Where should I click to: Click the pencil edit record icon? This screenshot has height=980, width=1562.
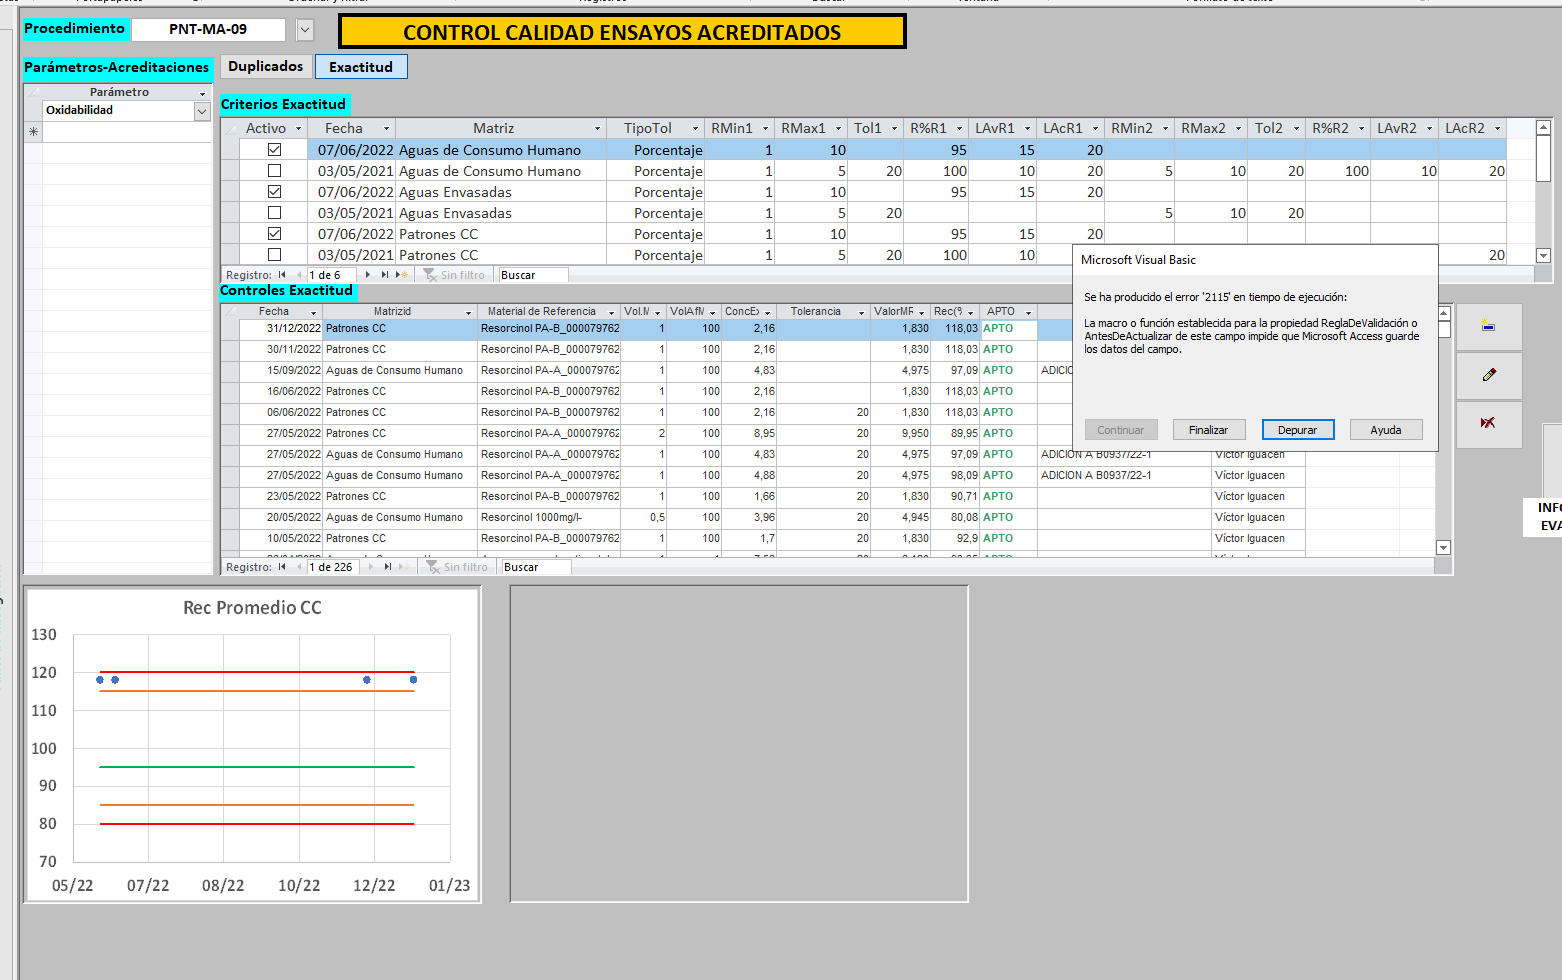(1488, 375)
